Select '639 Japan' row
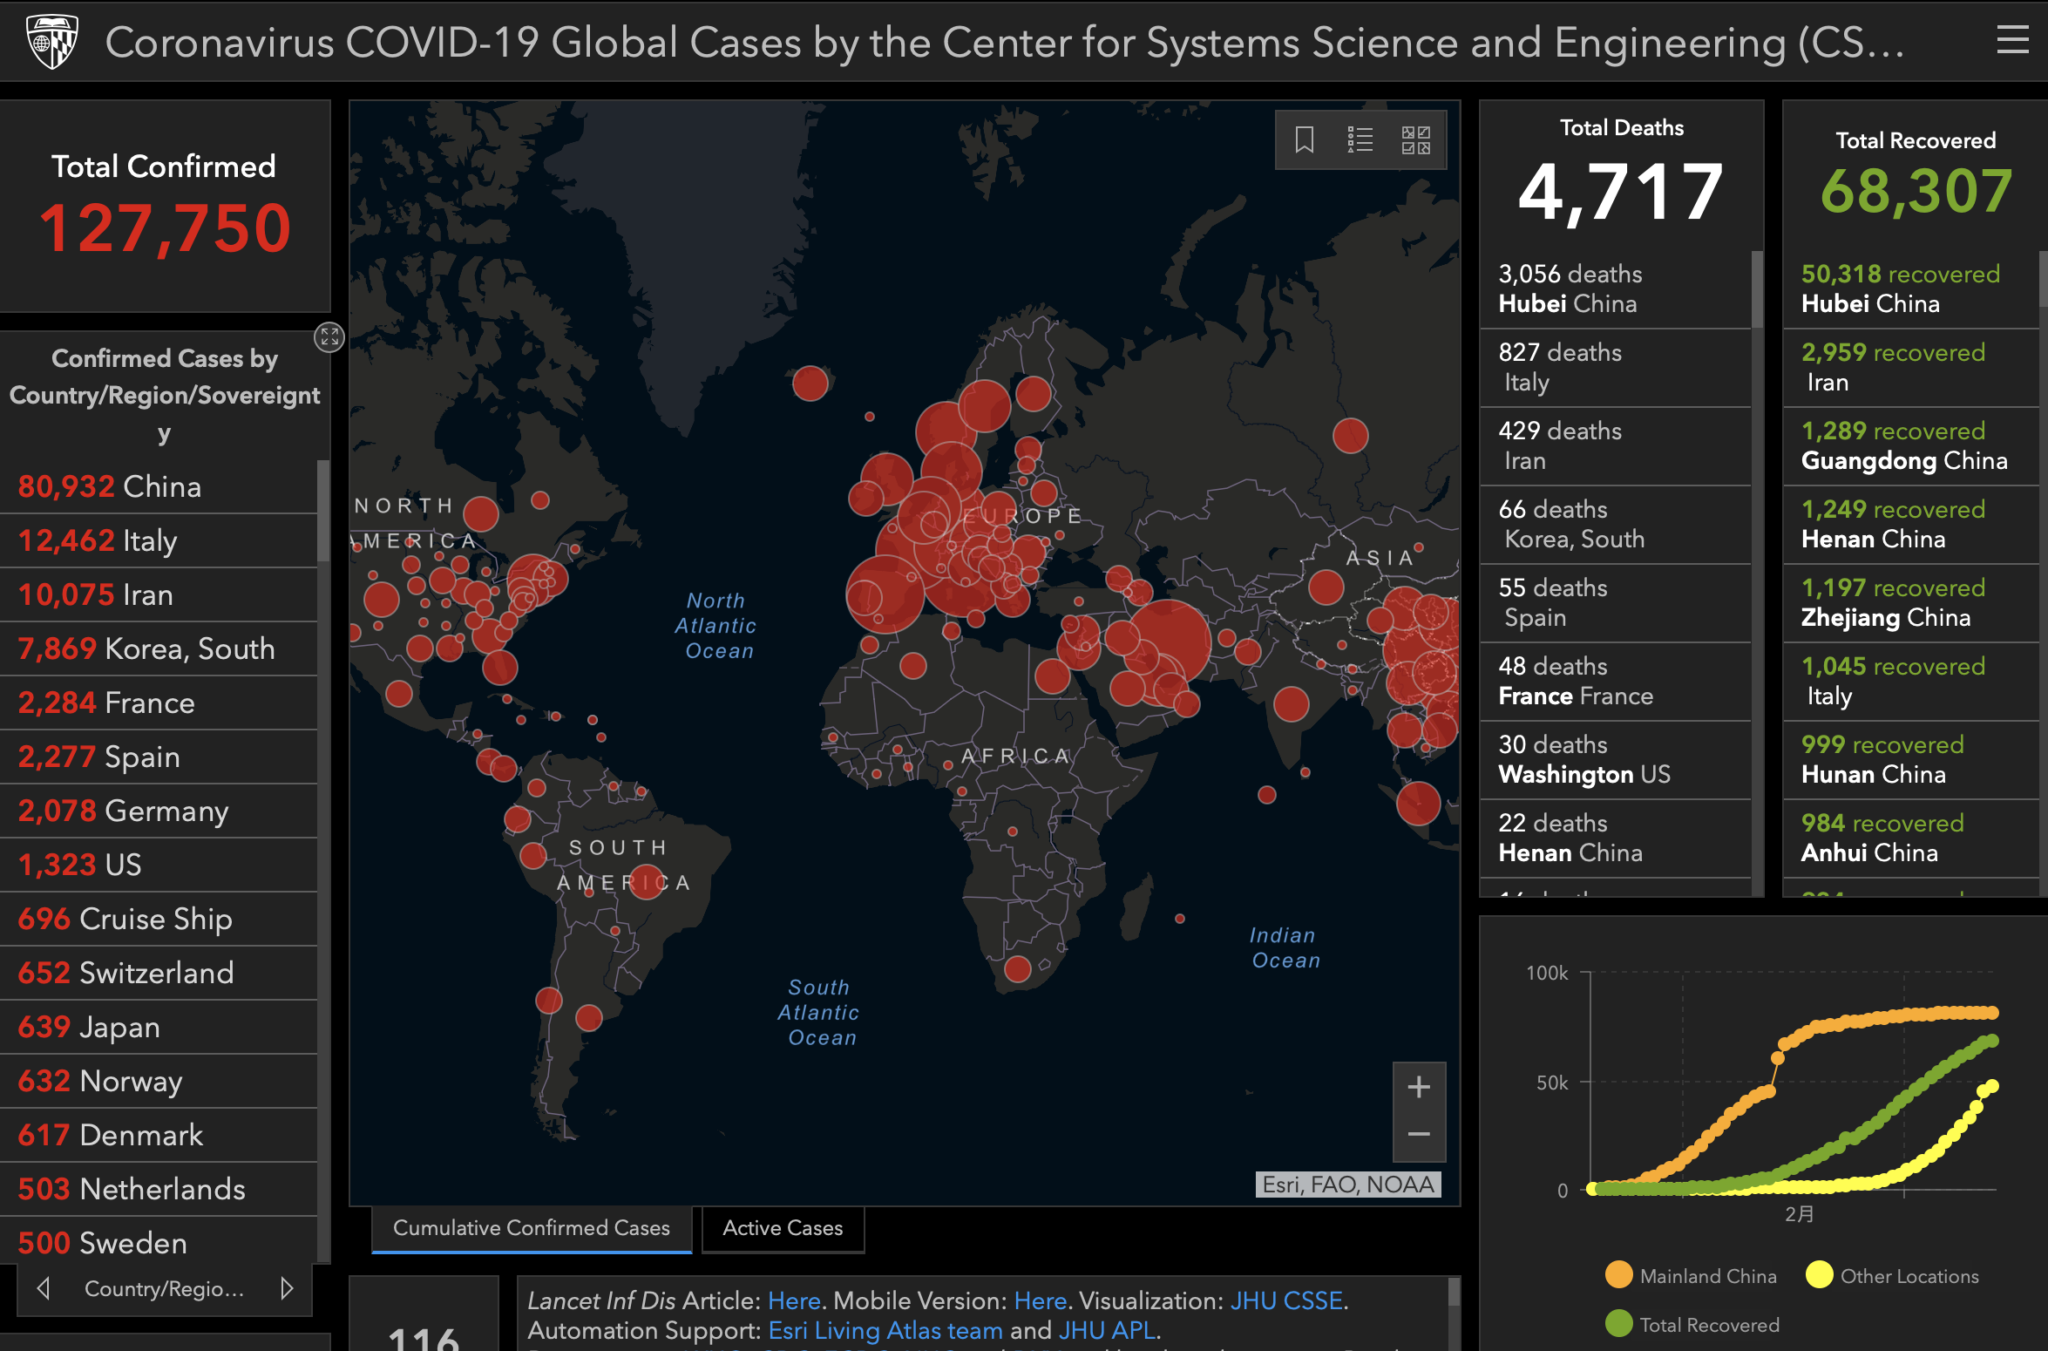The image size is (2048, 1351). coord(159,1027)
